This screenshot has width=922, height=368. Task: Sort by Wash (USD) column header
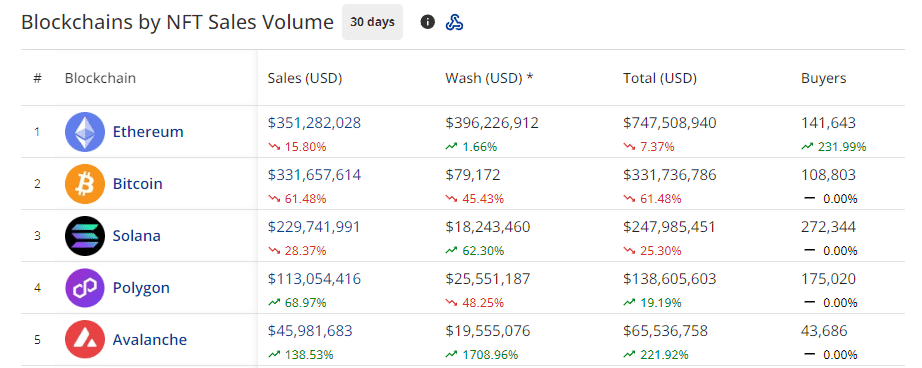[489, 78]
